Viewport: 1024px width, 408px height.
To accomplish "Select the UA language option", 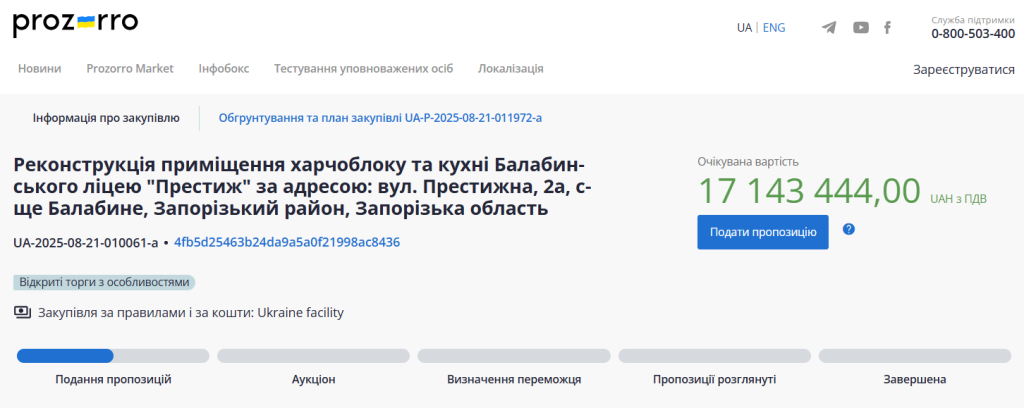I will (x=744, y=27).
